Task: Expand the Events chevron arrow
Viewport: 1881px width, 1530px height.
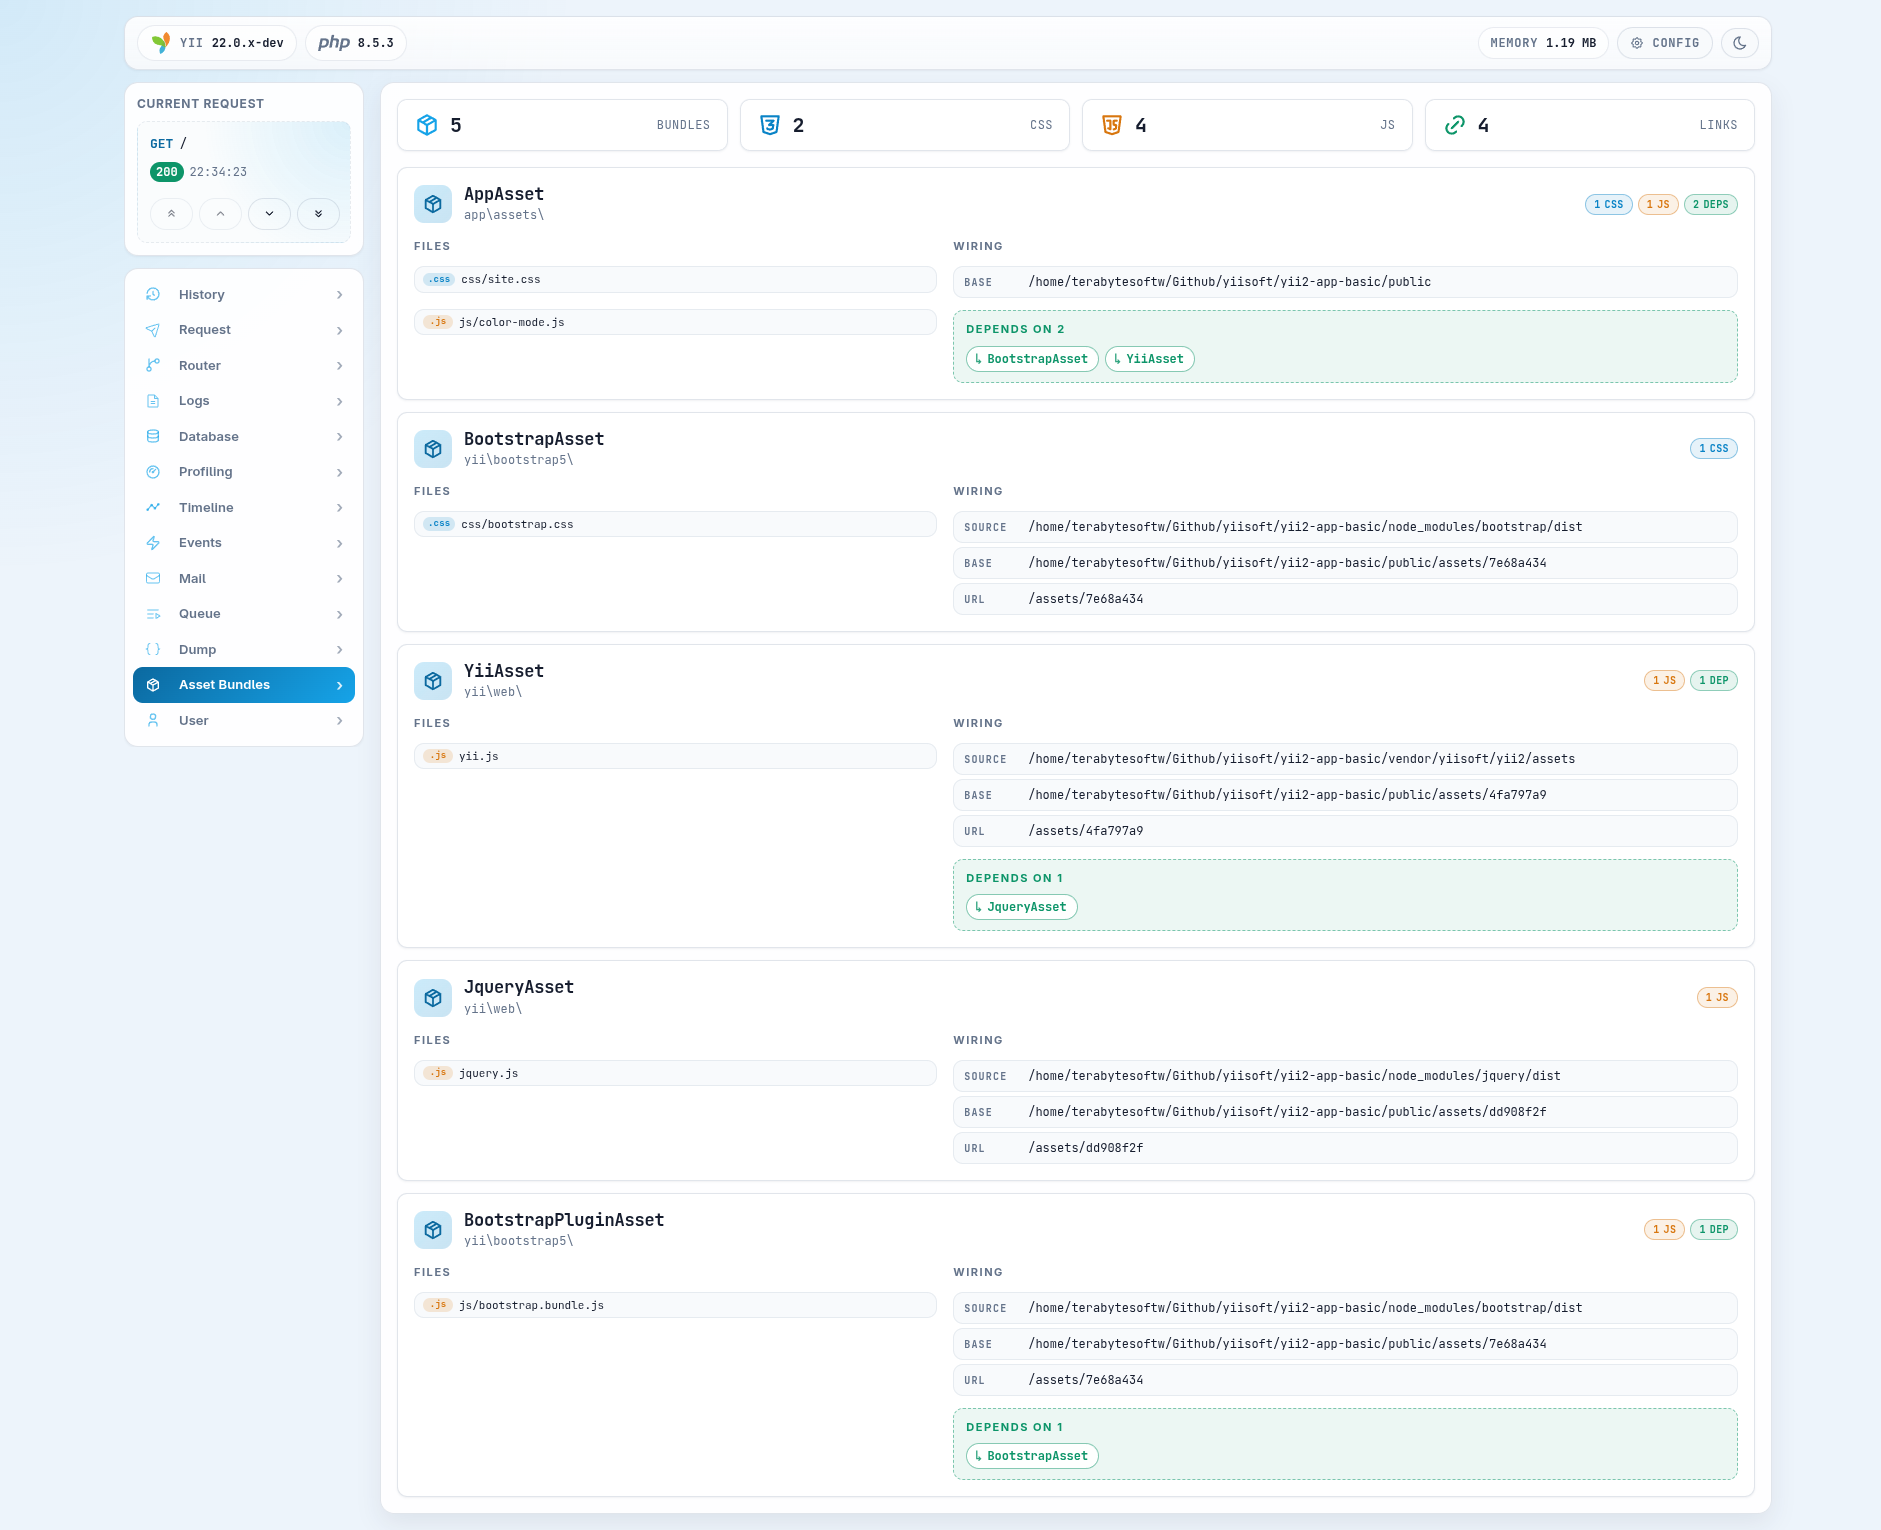Action: click(340, 543)
